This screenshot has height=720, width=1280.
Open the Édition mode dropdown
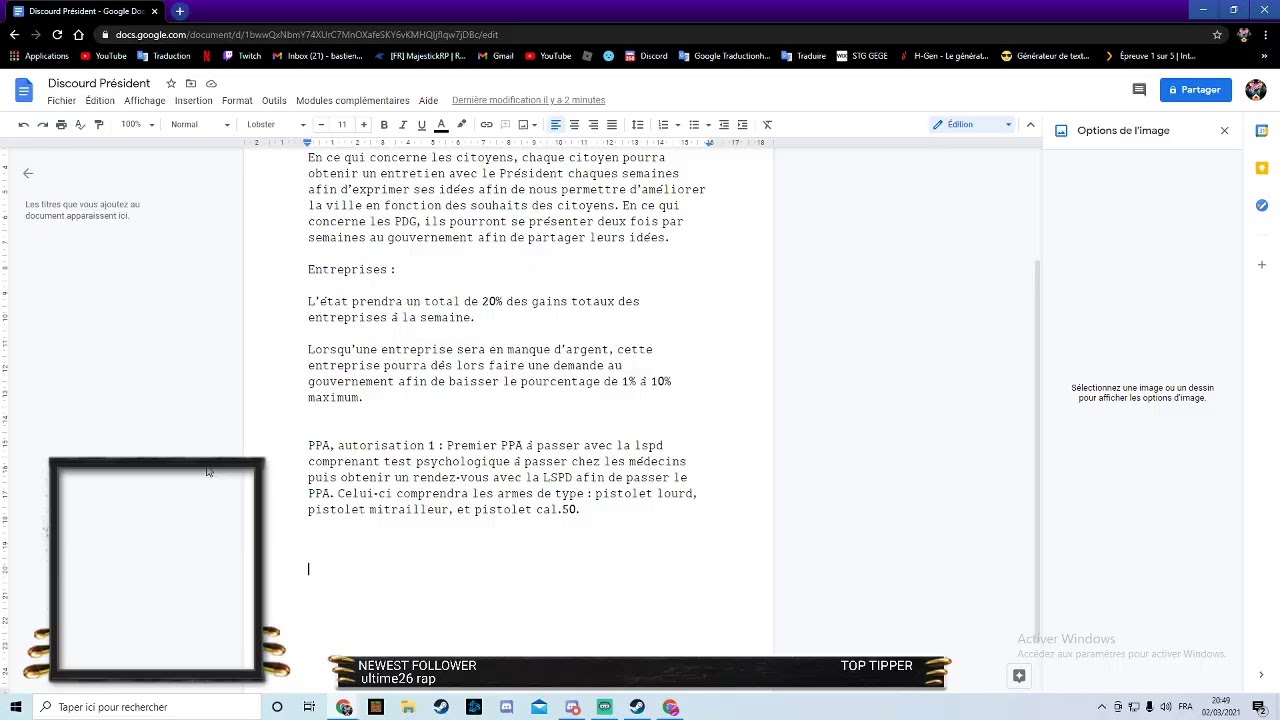972,125
